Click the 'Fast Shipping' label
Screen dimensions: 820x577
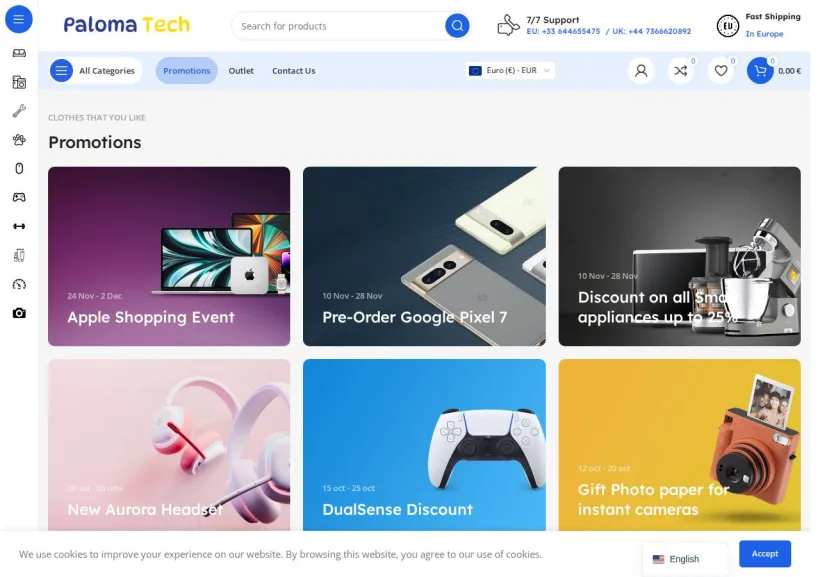(773, 16)
